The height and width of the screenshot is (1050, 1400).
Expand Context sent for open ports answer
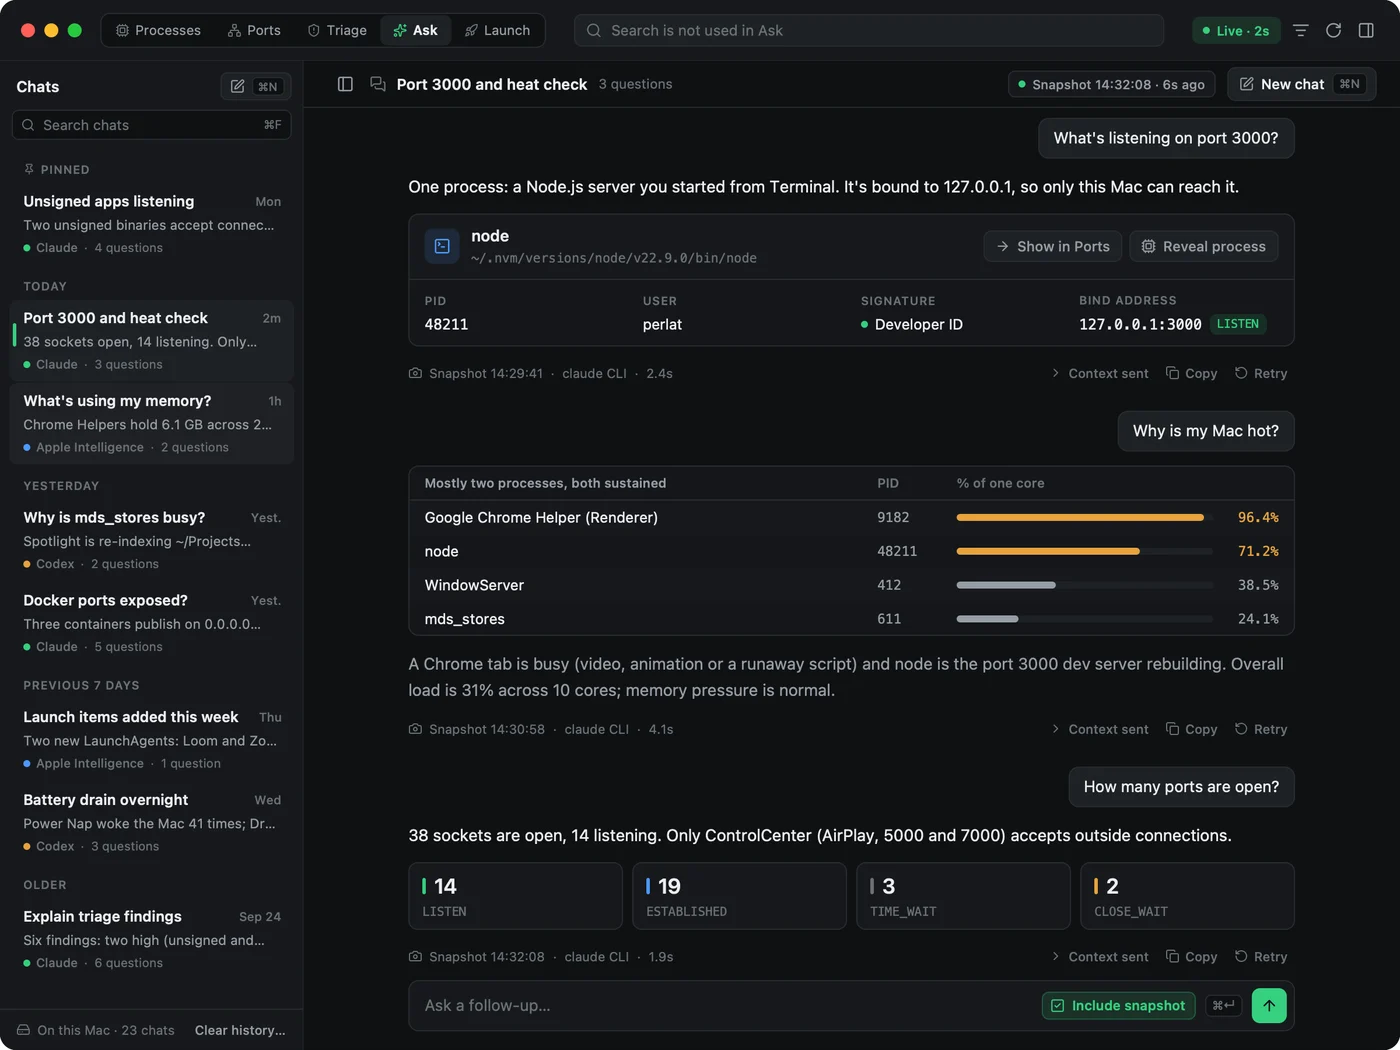(1099, 957)
